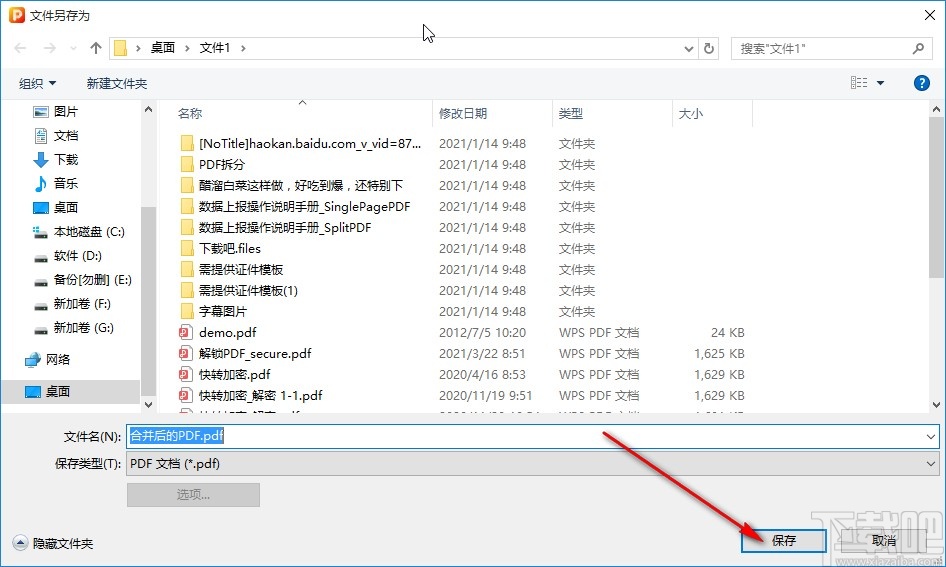Image resolution: width=946 pixels, height=567 pixels.
Task: Go up one folder level
Action: 95,48
